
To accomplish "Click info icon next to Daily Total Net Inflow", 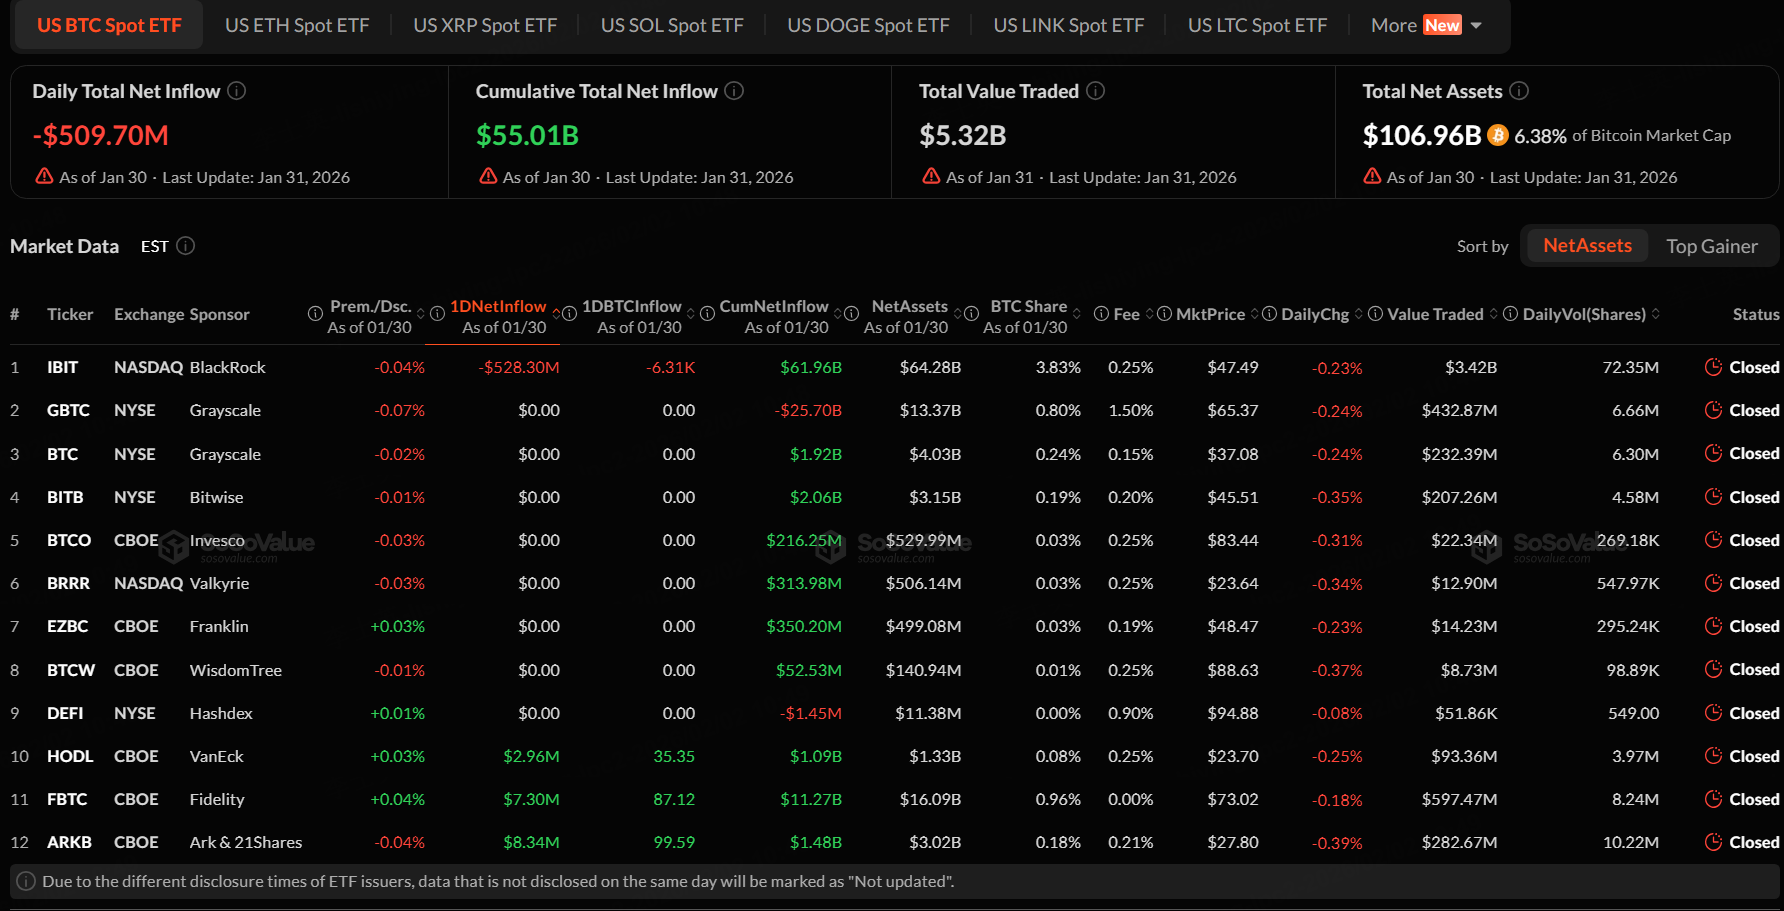I will [x=237, y=91].
